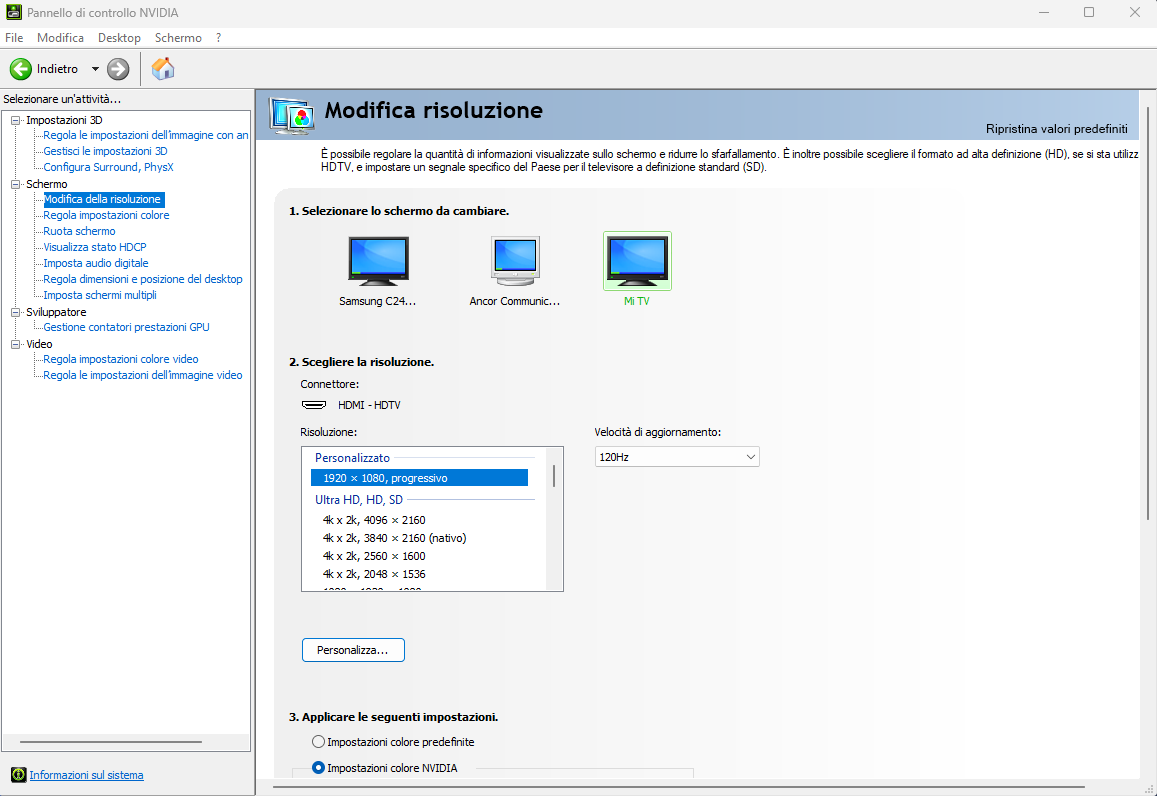
Task: Open Ruota schermo
Action: (80, 231)
